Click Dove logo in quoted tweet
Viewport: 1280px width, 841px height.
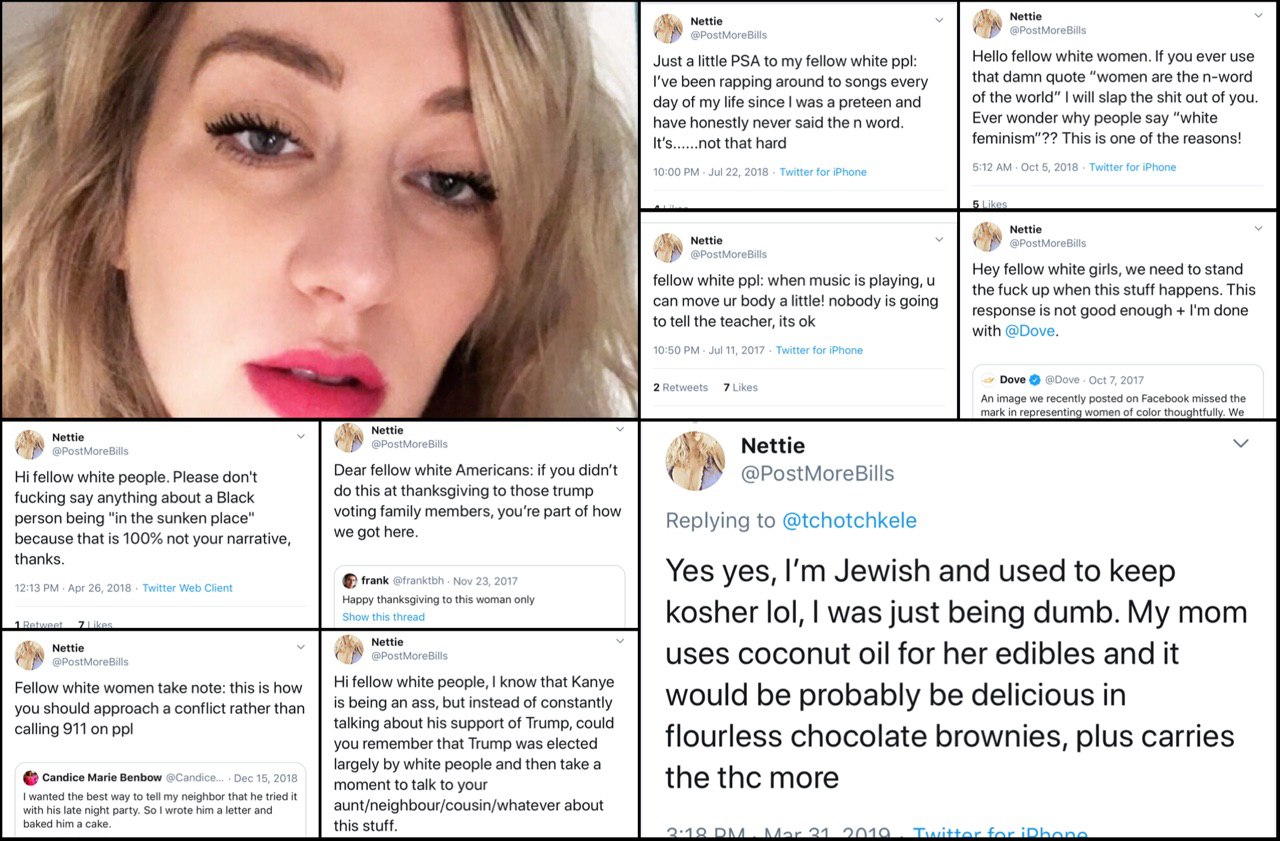click(988, 380)
